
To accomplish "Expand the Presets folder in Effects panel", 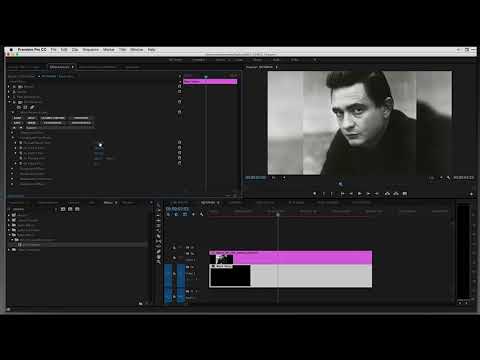I will click(9, 215).
